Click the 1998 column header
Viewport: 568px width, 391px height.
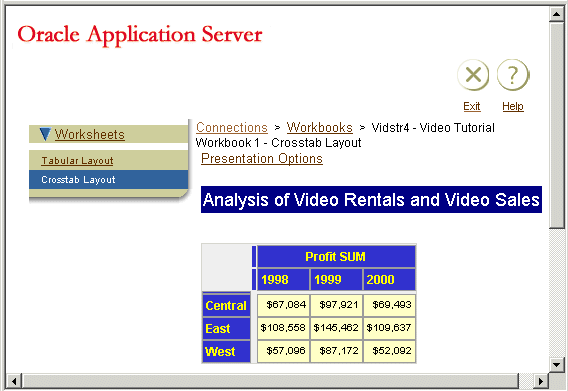tap(283, 279)
